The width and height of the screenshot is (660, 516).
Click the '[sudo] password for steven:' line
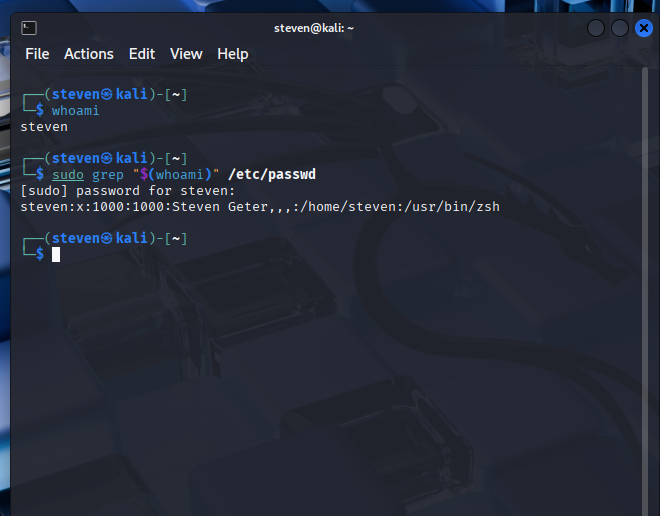coord(128,191)
